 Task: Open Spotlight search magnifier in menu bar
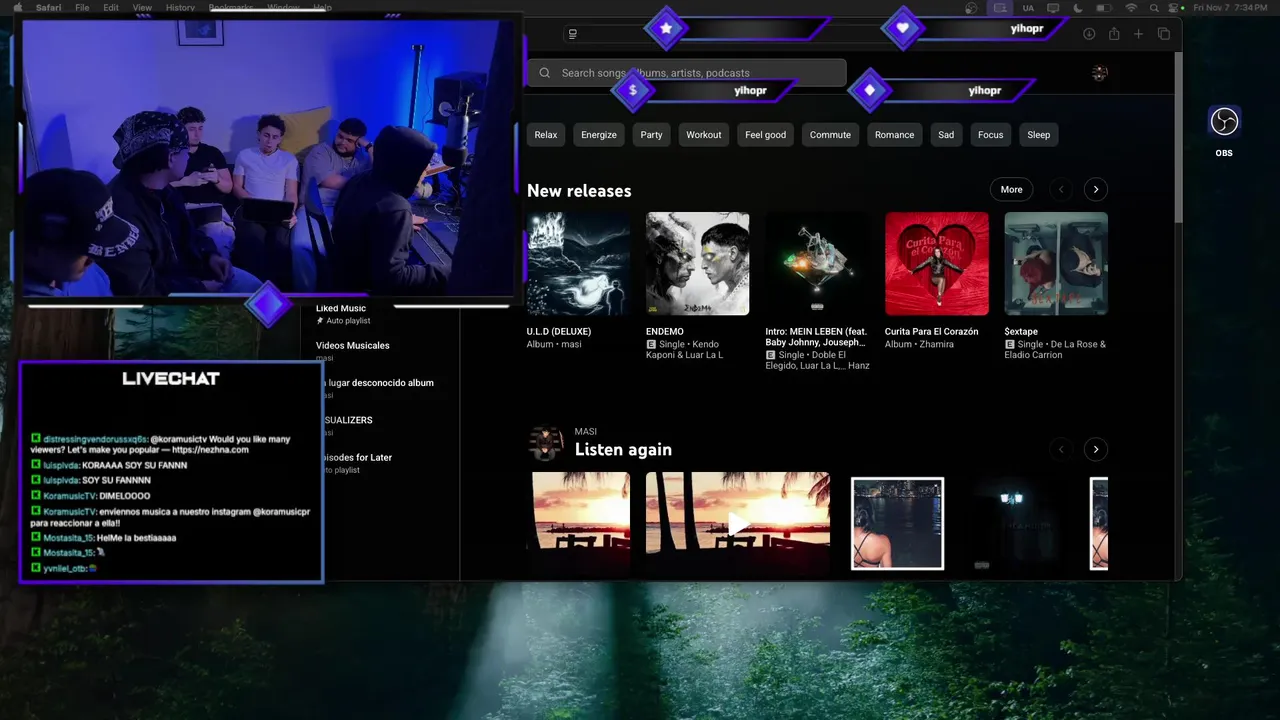point(1155,7)
